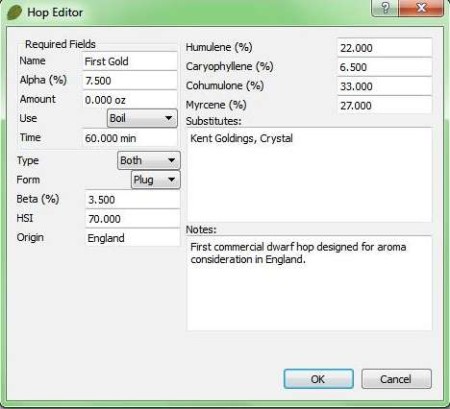Click the Beta (%) field with 3.500
The width and height of the screenshot is (450, 409).
(133, 199)
